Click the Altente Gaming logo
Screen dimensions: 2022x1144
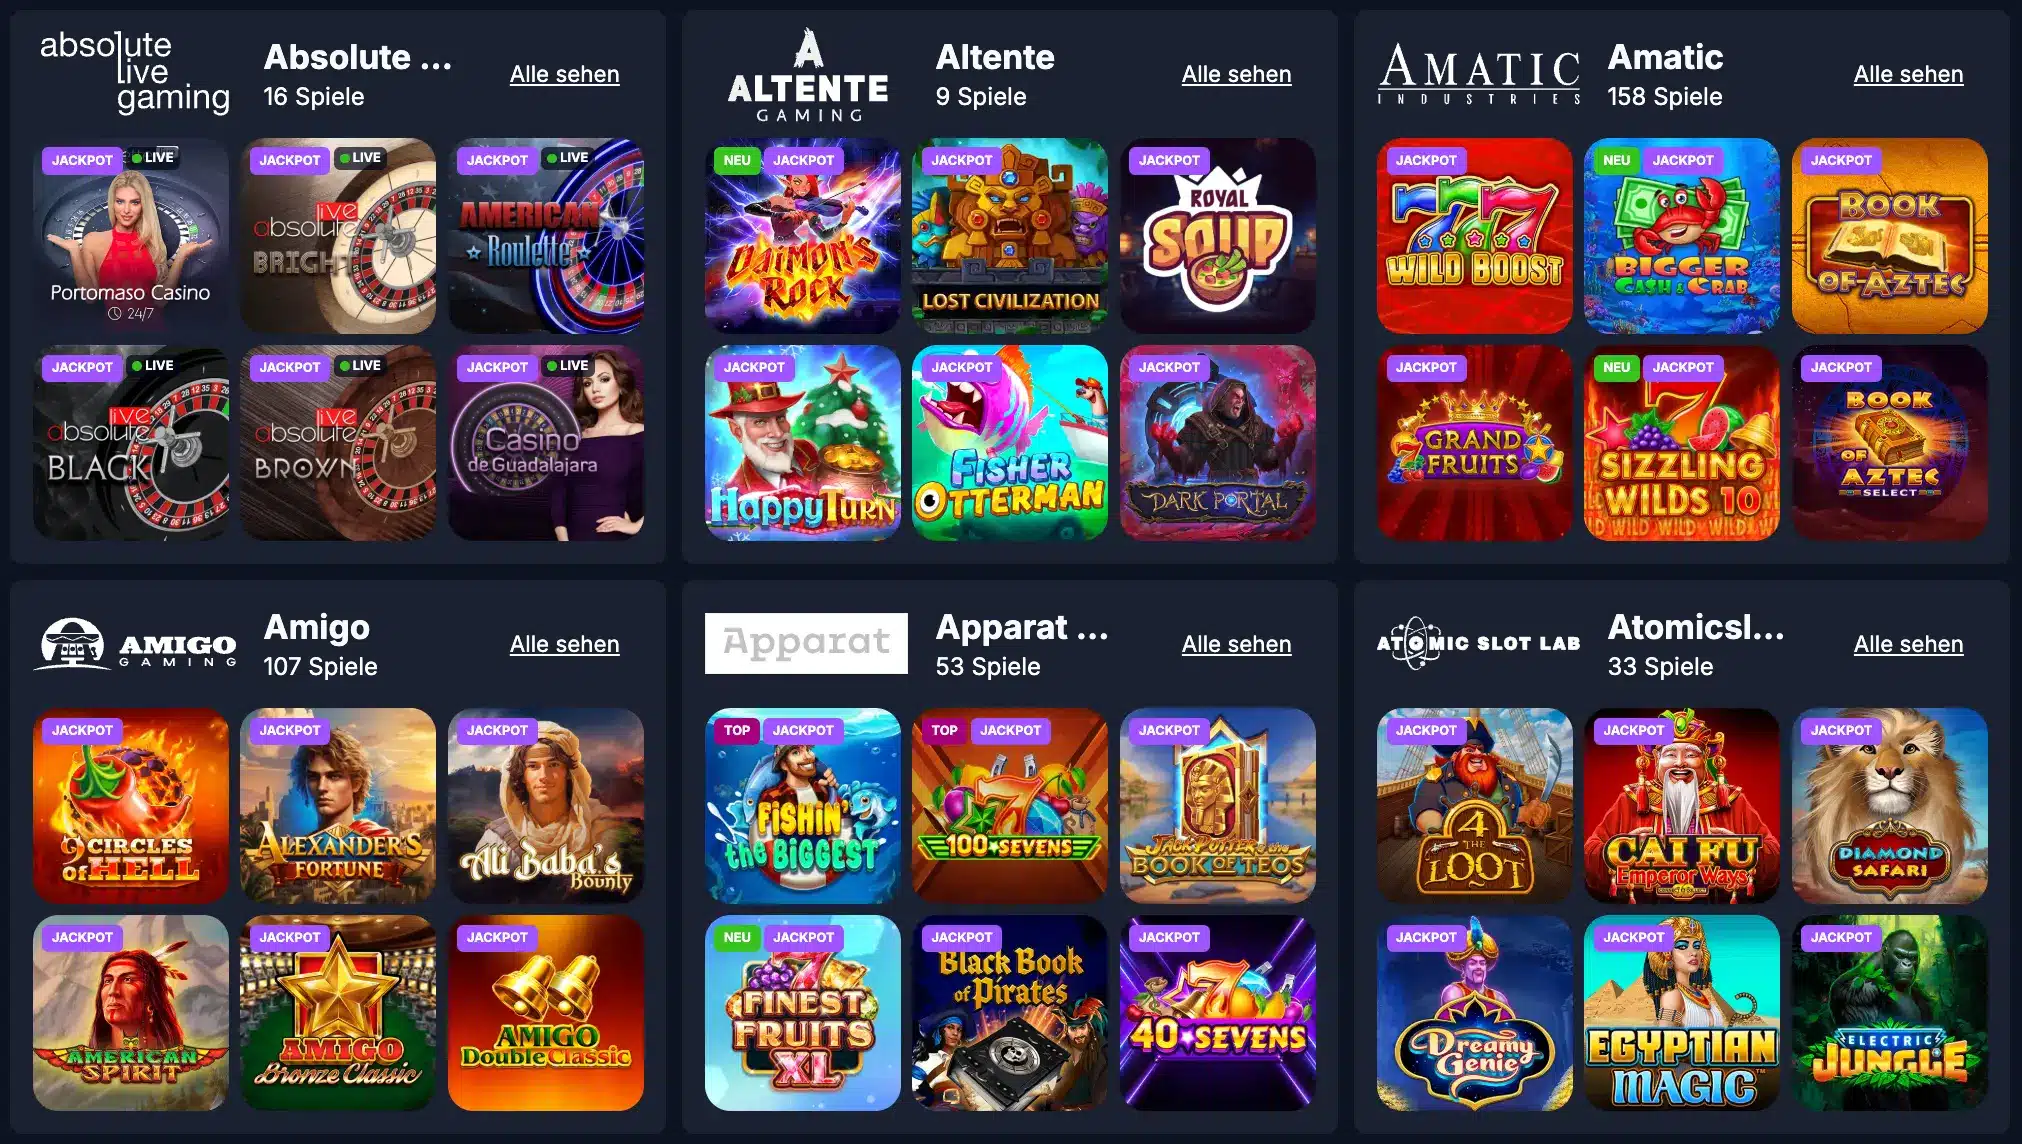tap(808, 74)
